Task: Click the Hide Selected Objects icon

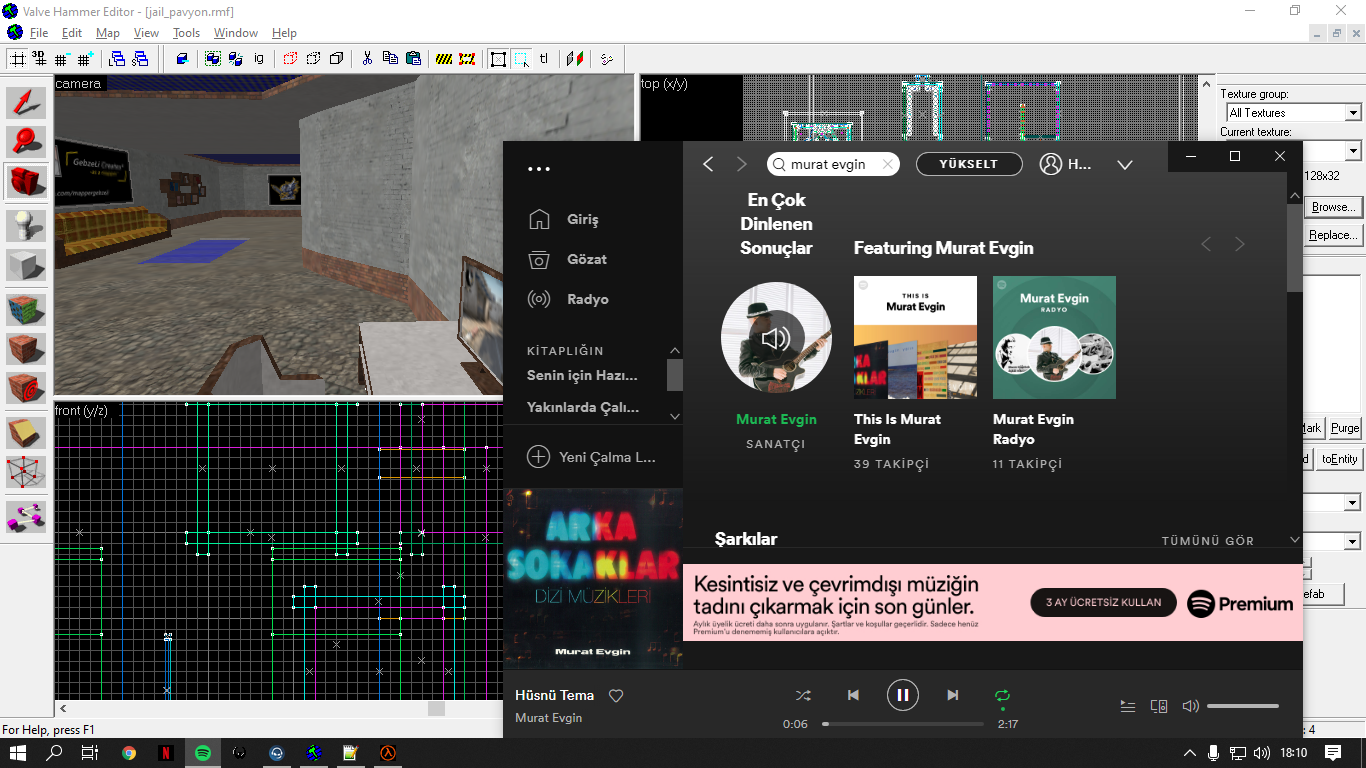Action: click(290, 59)
